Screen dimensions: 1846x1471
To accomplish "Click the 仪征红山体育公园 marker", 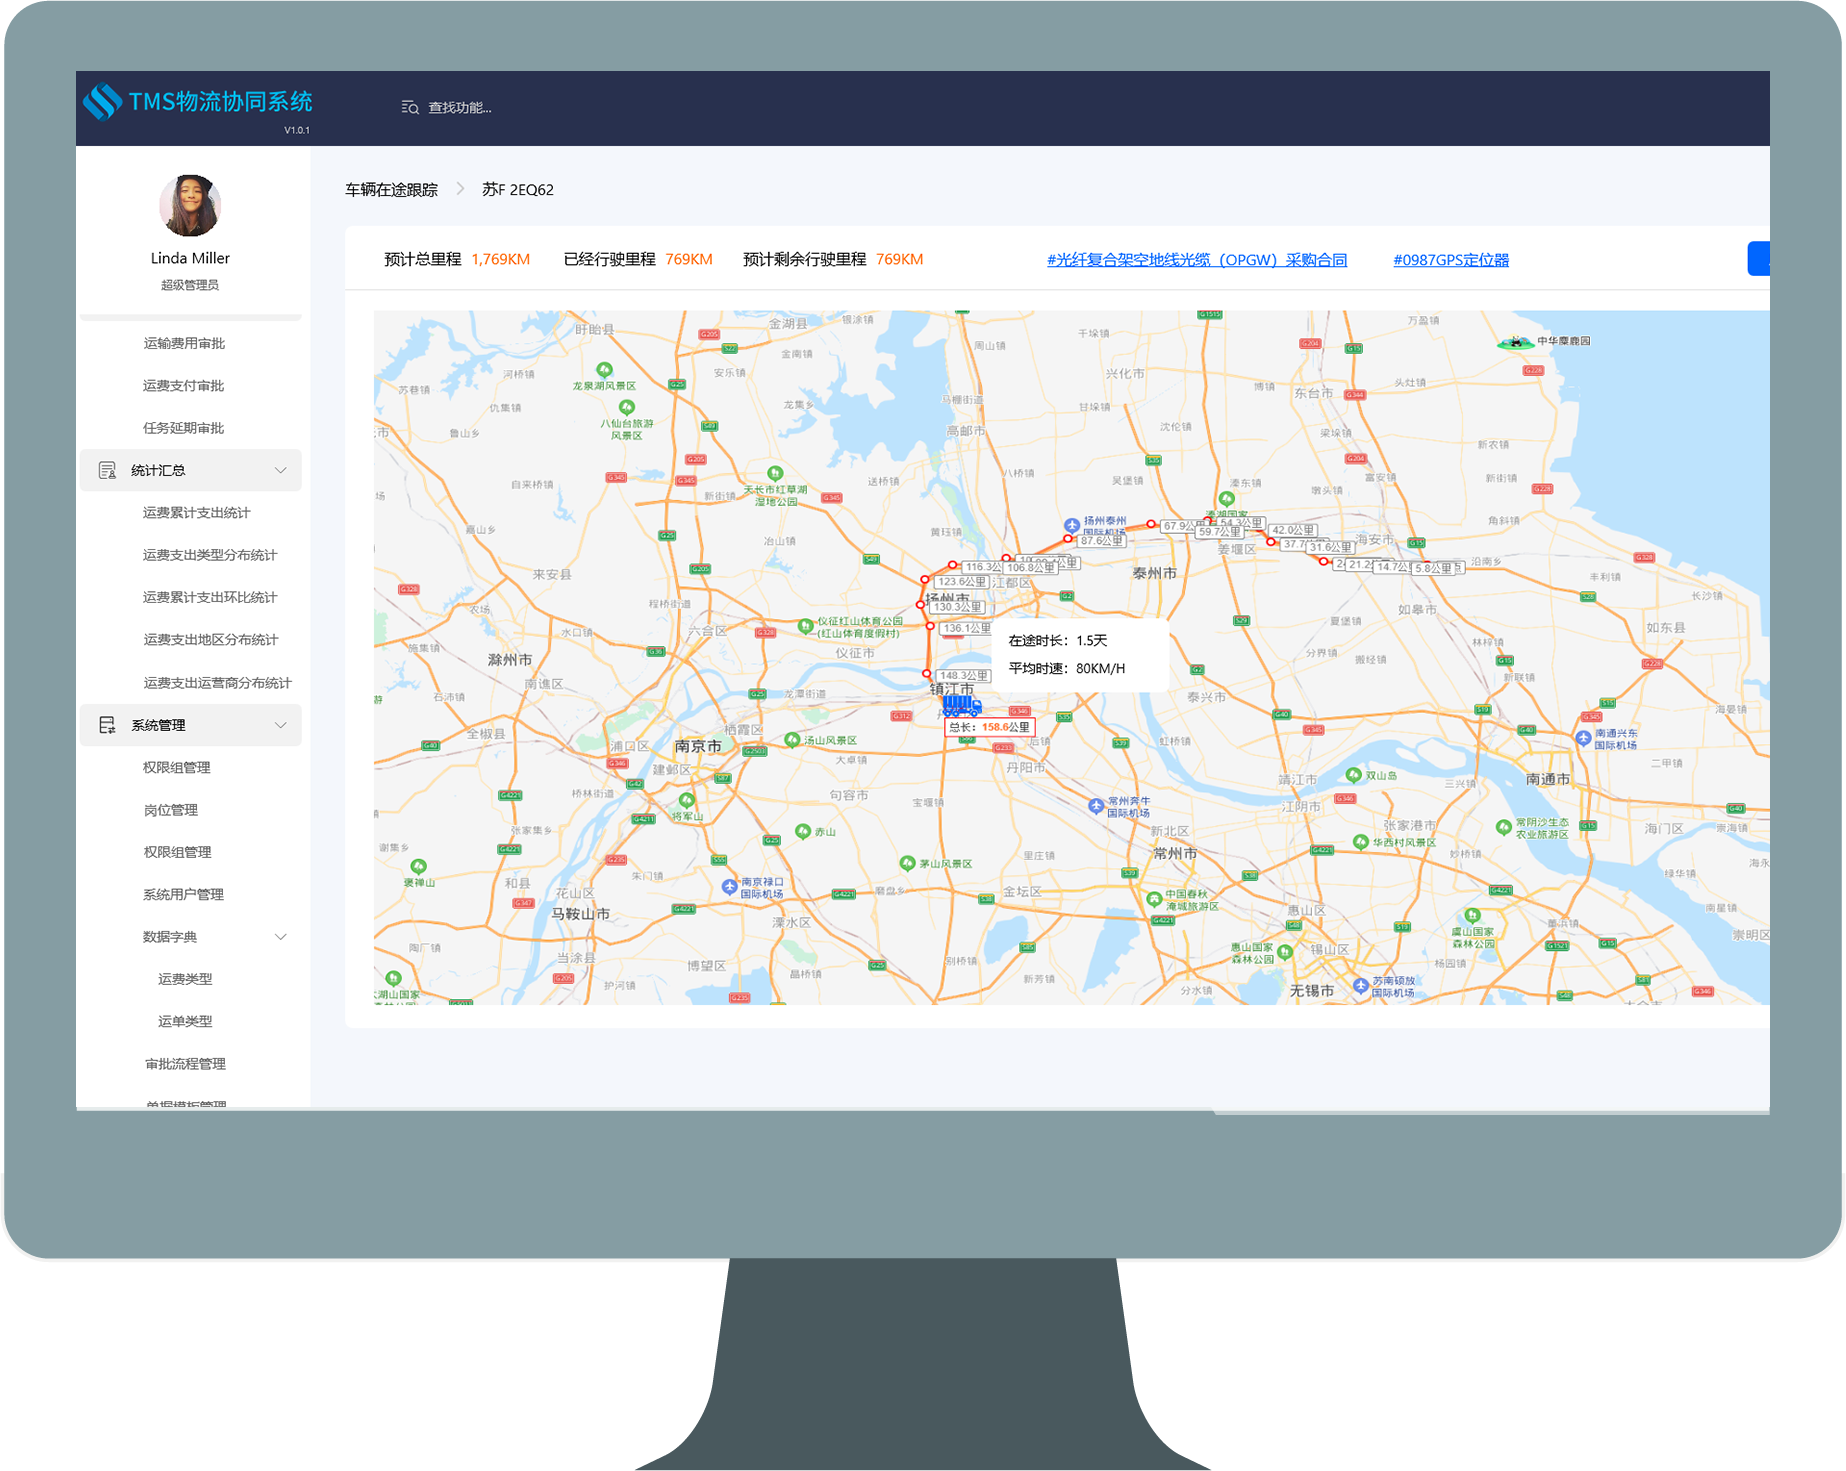I will [805, 626].
